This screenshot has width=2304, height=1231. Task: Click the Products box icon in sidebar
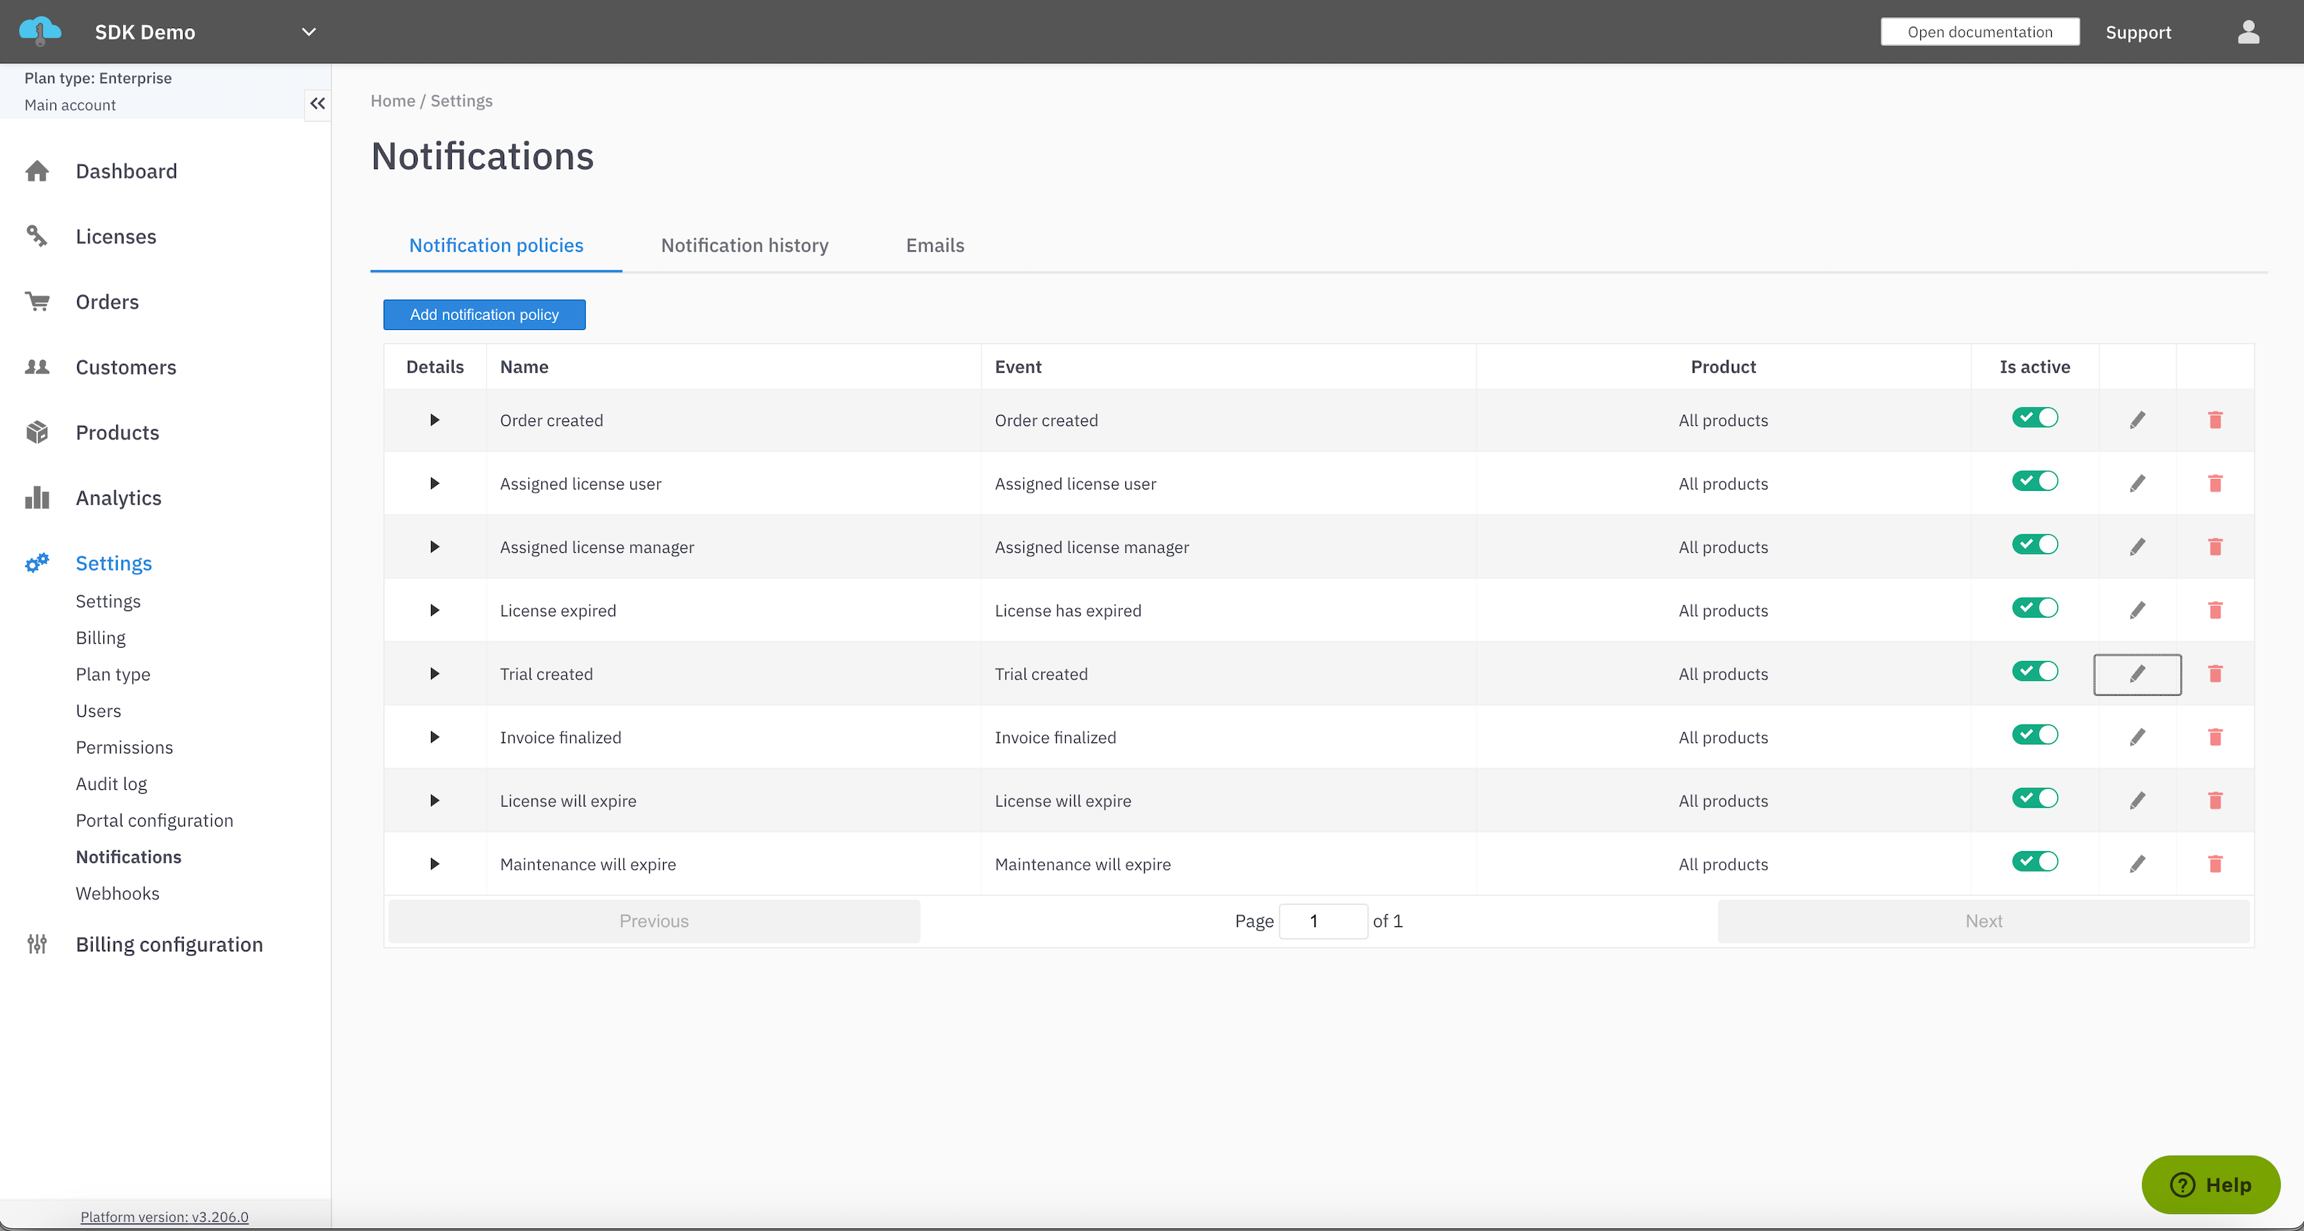point(37,432)
